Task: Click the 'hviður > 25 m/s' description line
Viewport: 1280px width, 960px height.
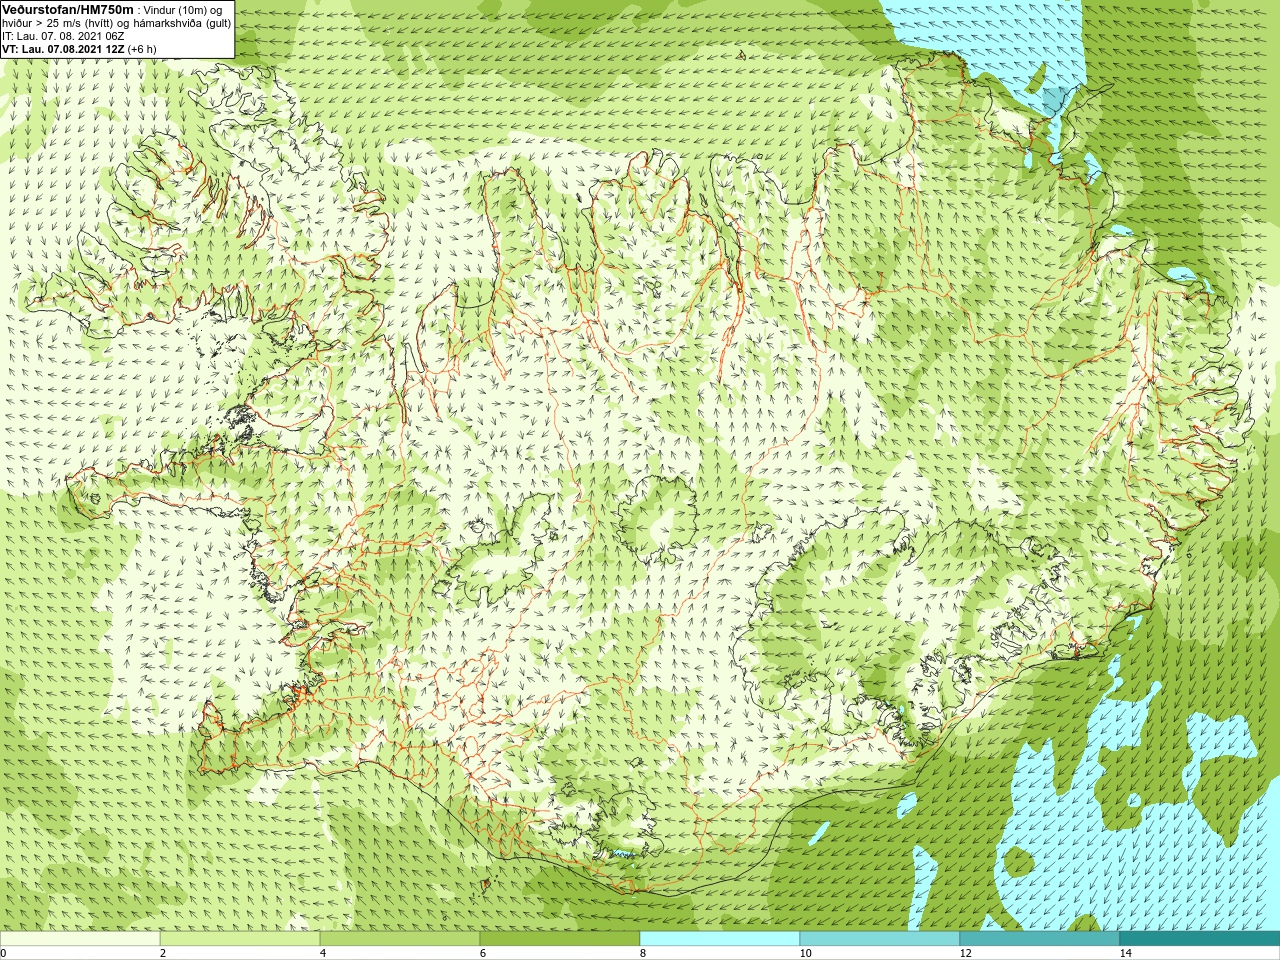Action: click(116, 23)
